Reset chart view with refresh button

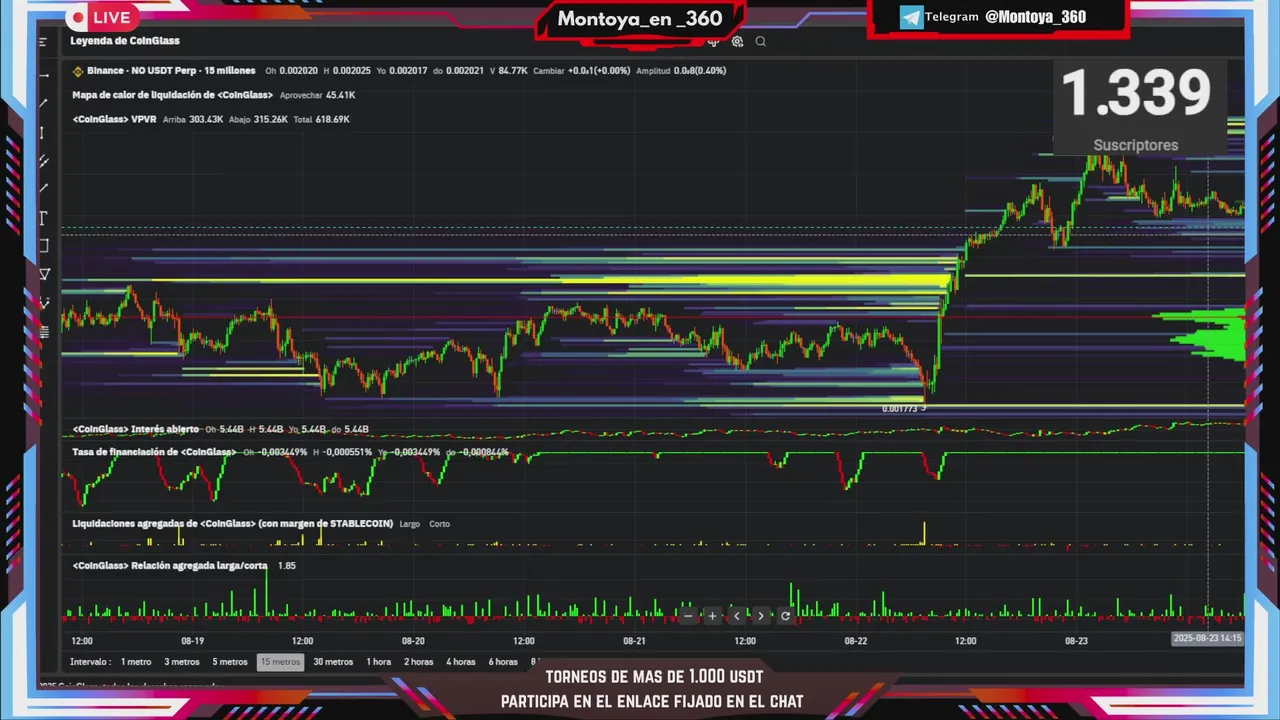pyautogui.click(x=785, y=616)
